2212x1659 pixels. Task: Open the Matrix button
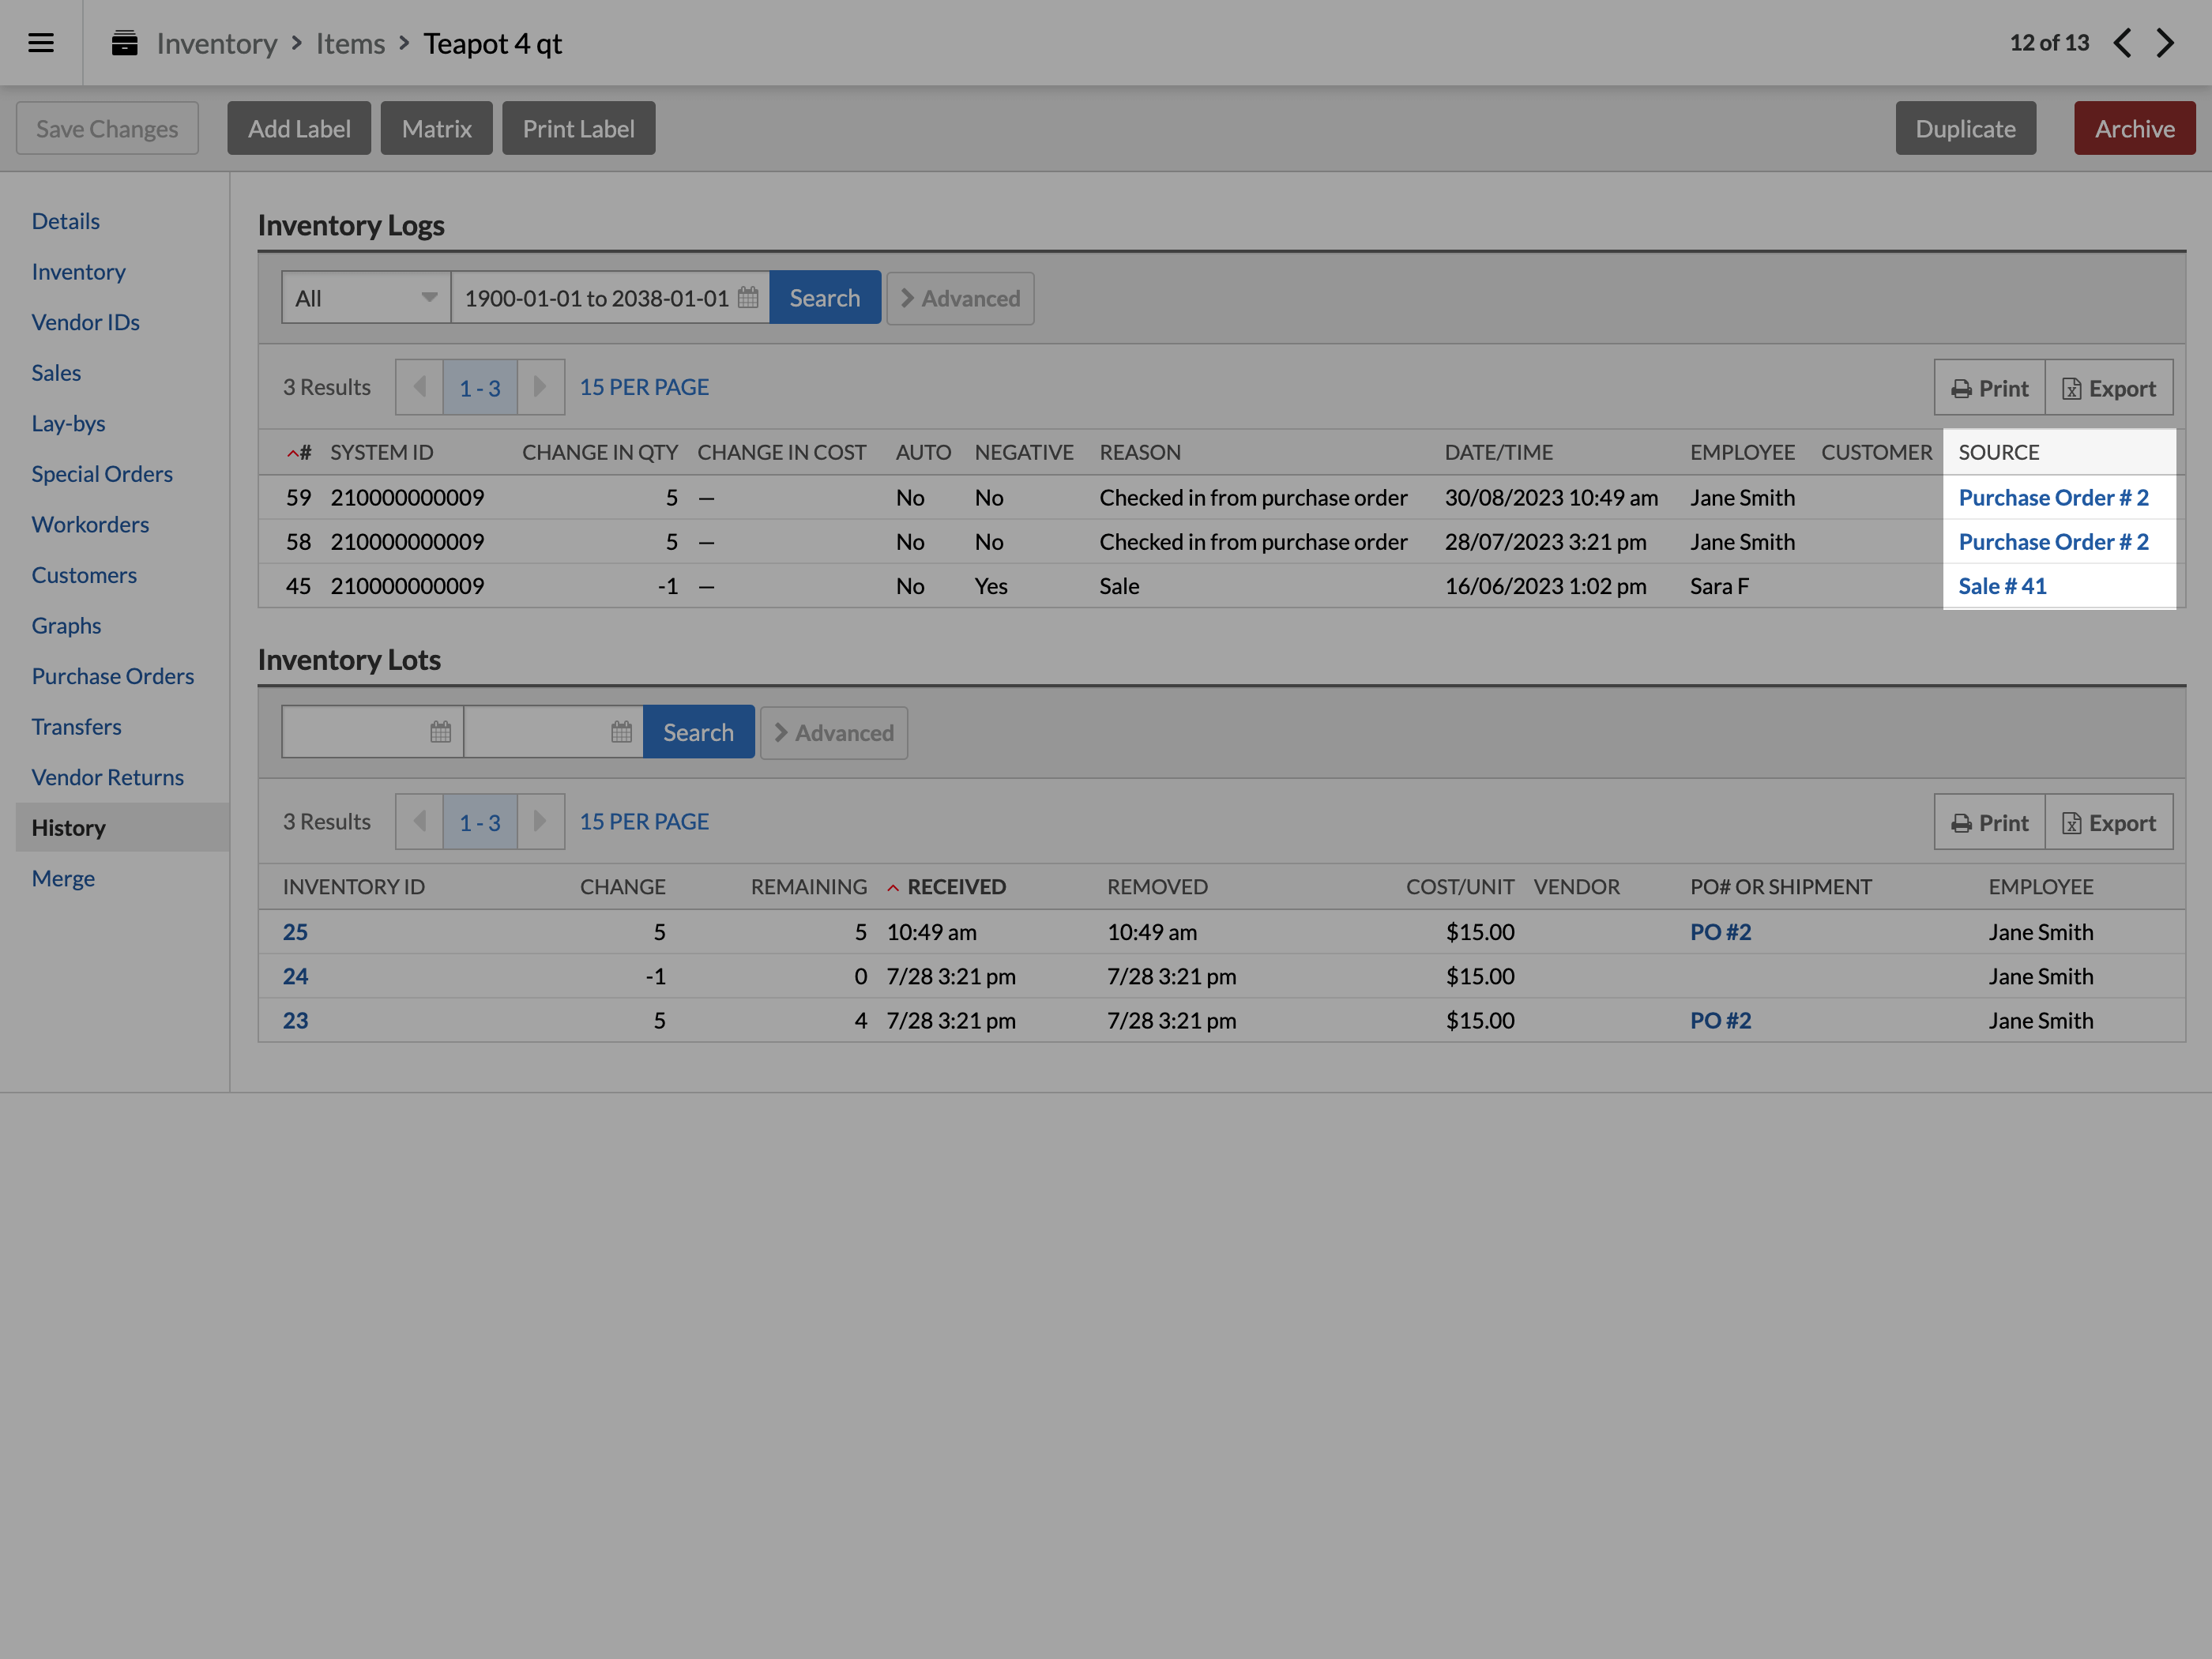click(x=437, y=128)
